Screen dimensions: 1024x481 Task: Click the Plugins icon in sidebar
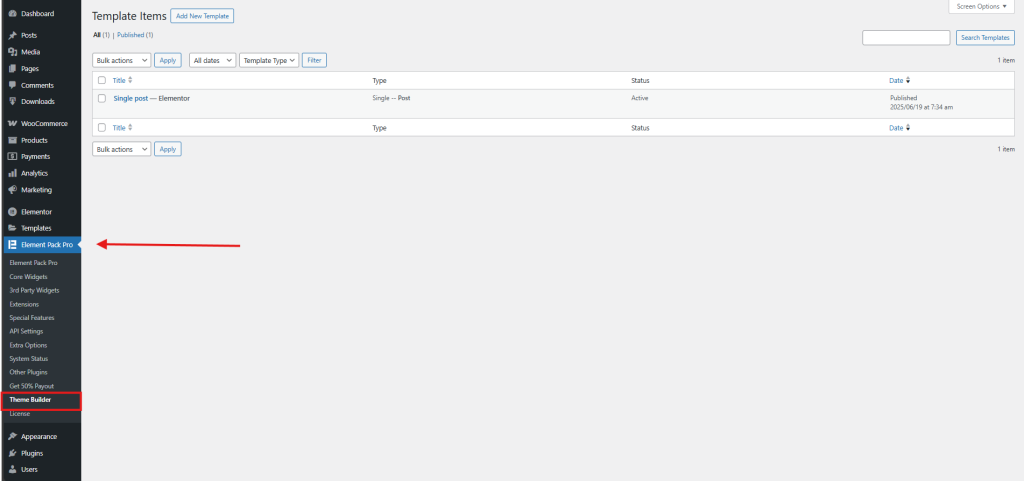click(12, 453)
